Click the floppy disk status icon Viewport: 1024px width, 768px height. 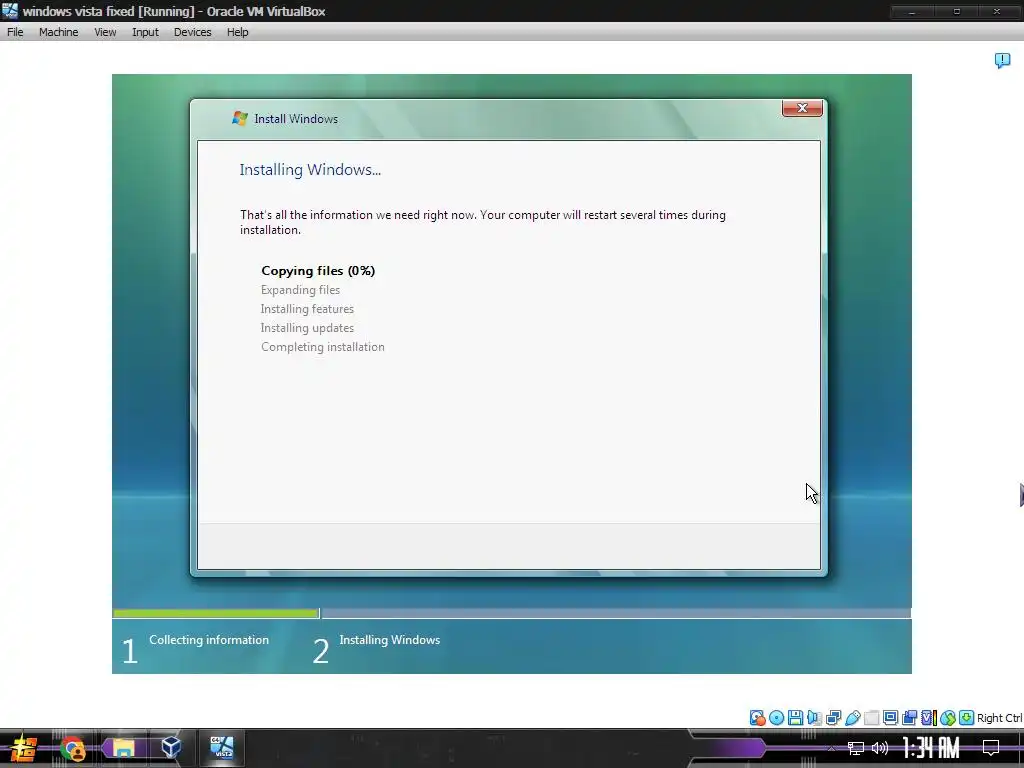[x=795, y=718]
